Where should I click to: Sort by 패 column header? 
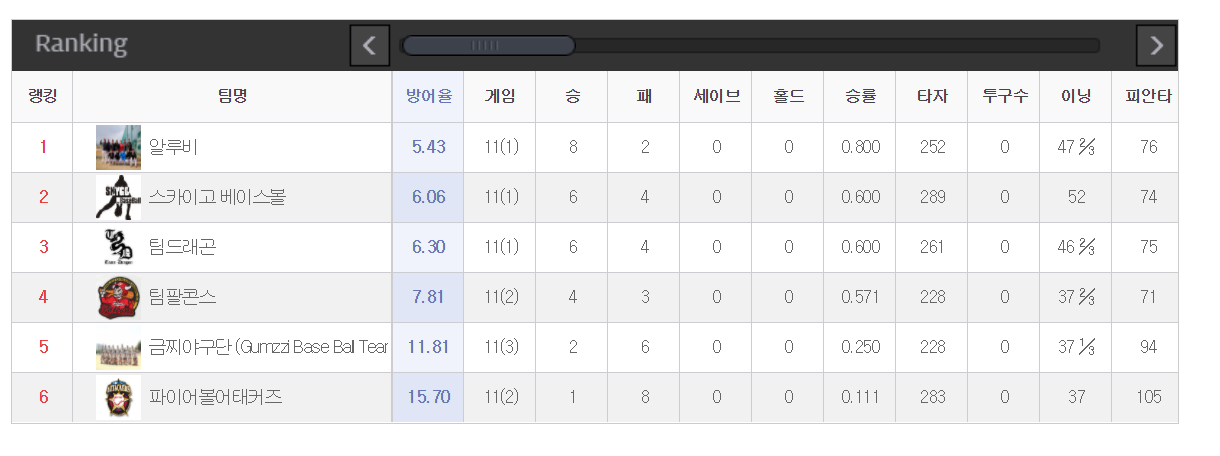[644, 97]
